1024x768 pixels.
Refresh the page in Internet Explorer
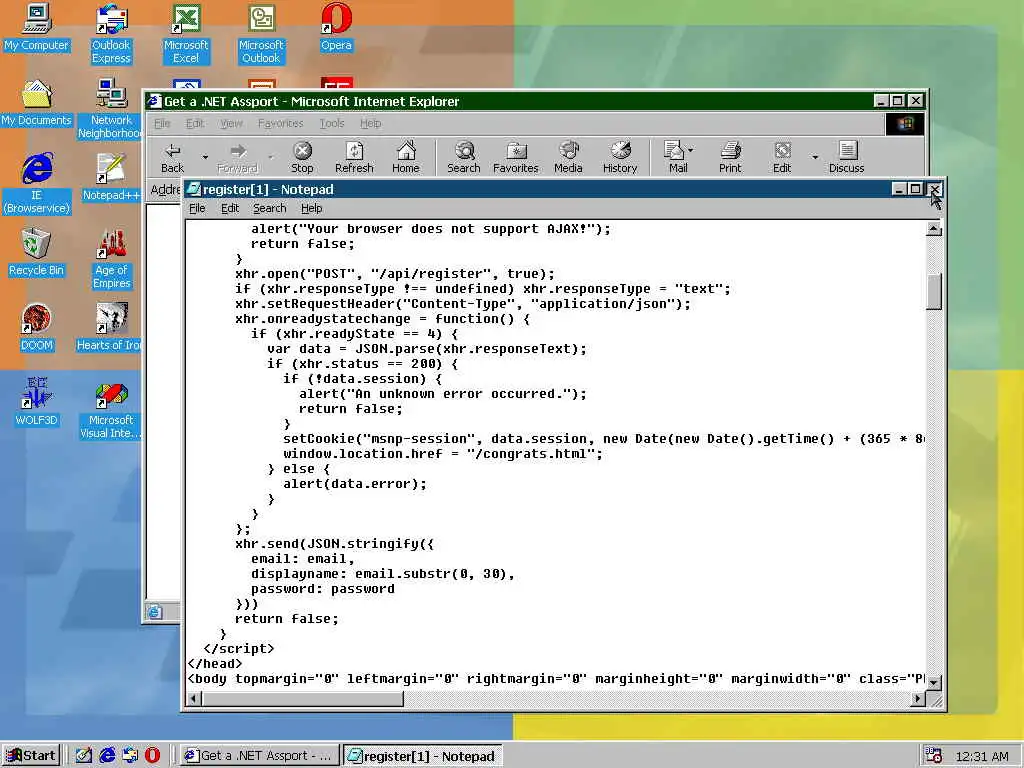tap(354, 158)
